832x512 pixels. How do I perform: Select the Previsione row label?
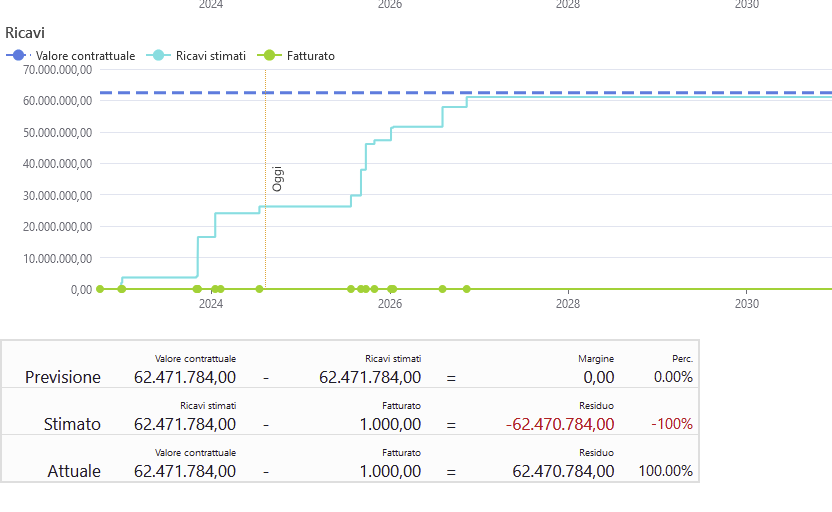pyautogui.click(x=63, y=377)
